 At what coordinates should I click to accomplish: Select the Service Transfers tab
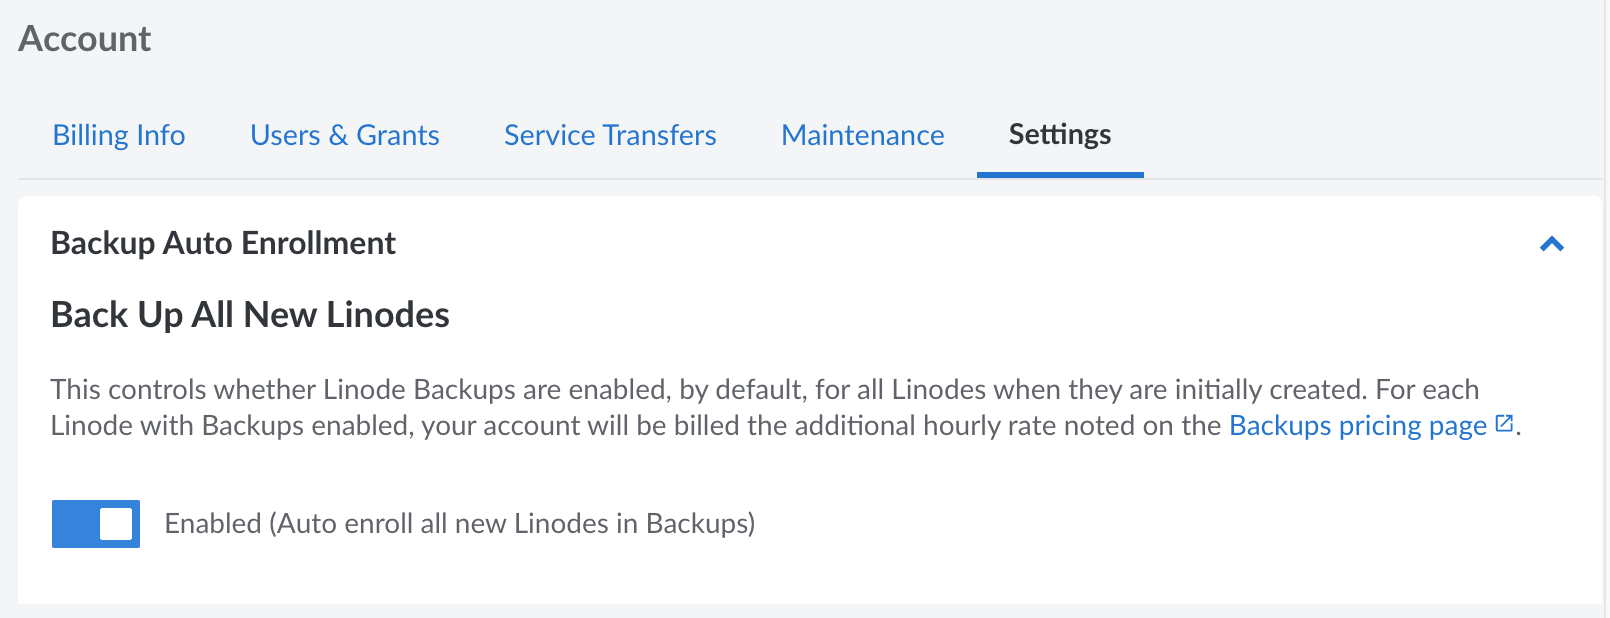(x=610, y=135)
